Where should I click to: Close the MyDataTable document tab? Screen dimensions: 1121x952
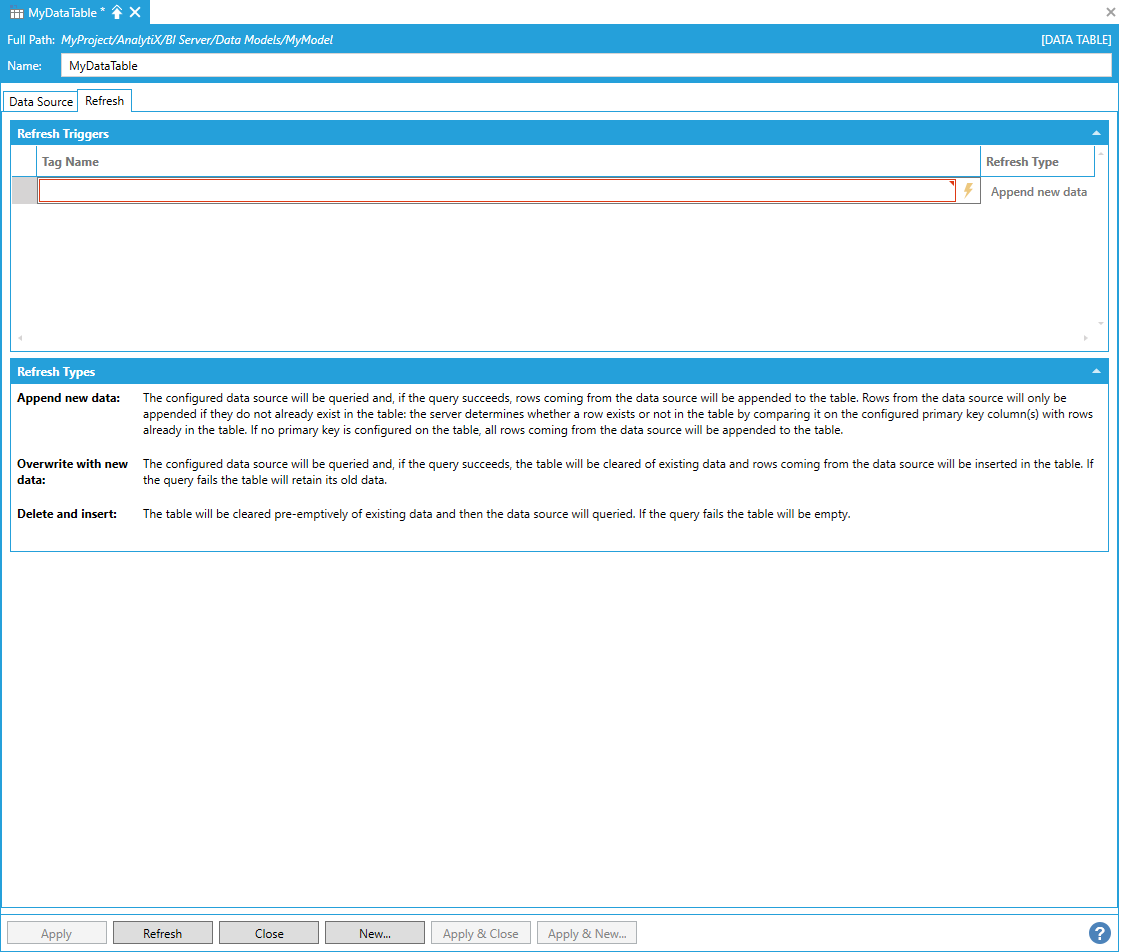pyautogui.click(x=135, y=12)
